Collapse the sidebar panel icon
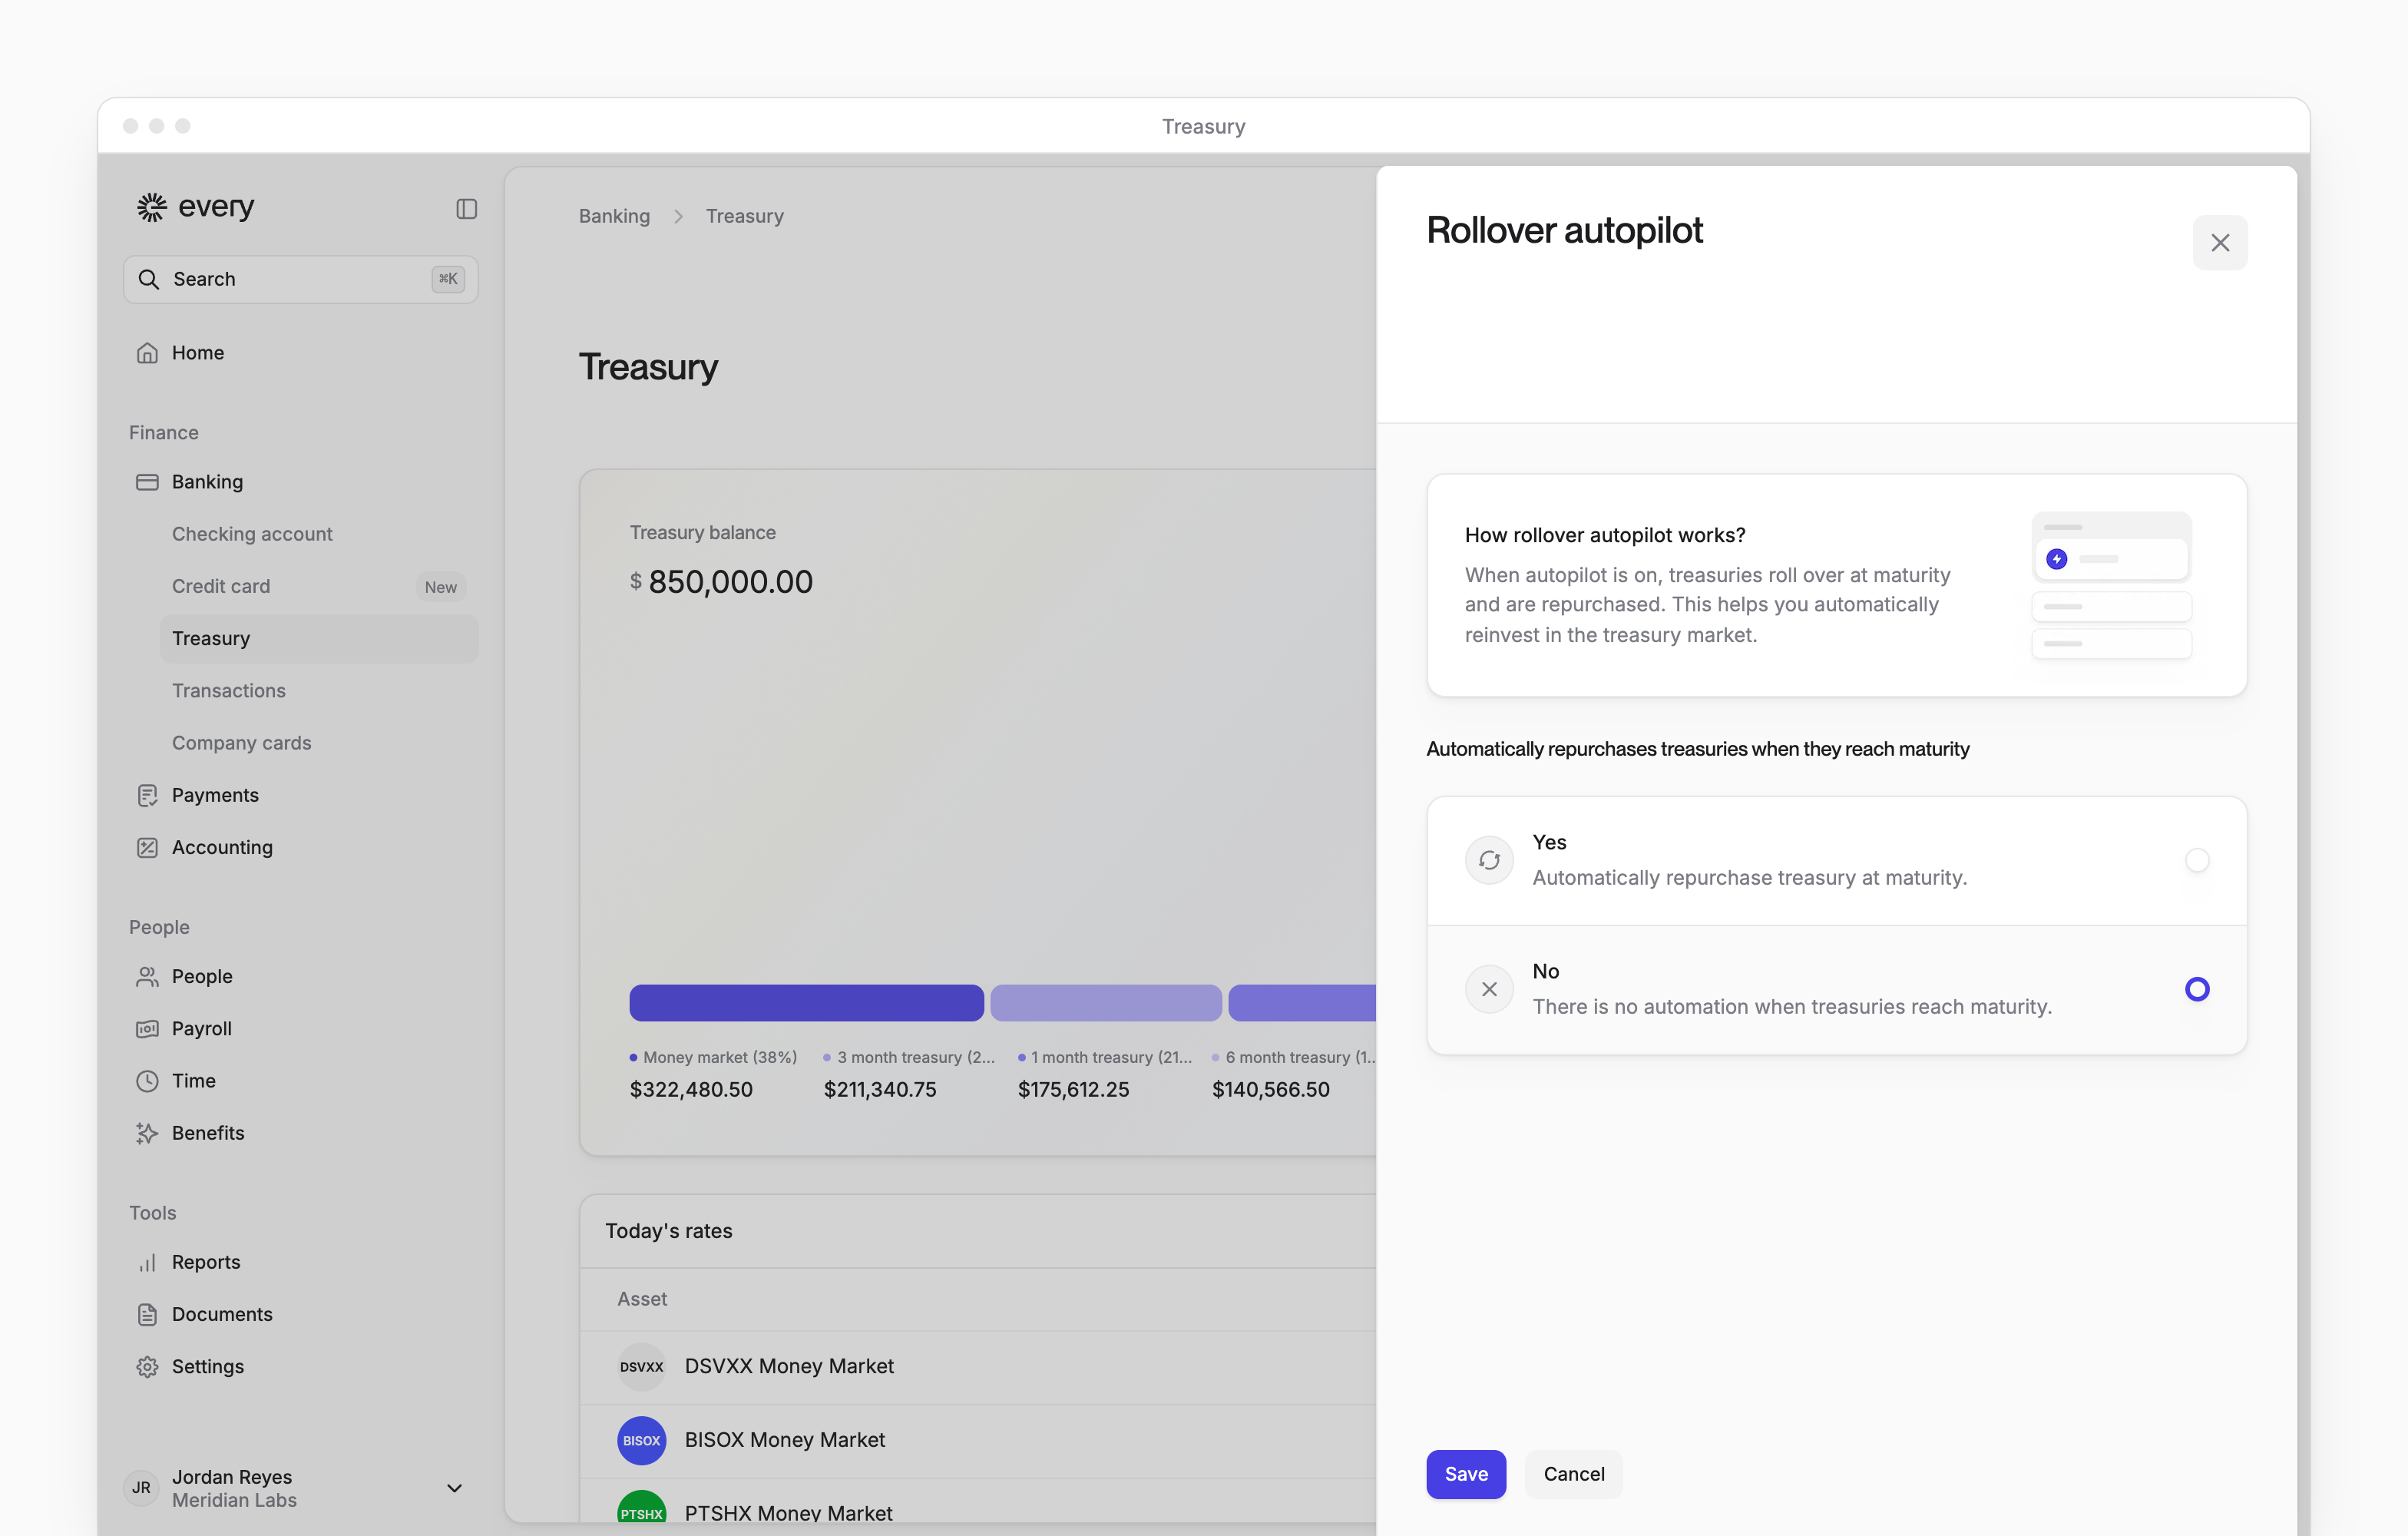2408x1536 pixels. pyautogui.click(x=466, y=208)
